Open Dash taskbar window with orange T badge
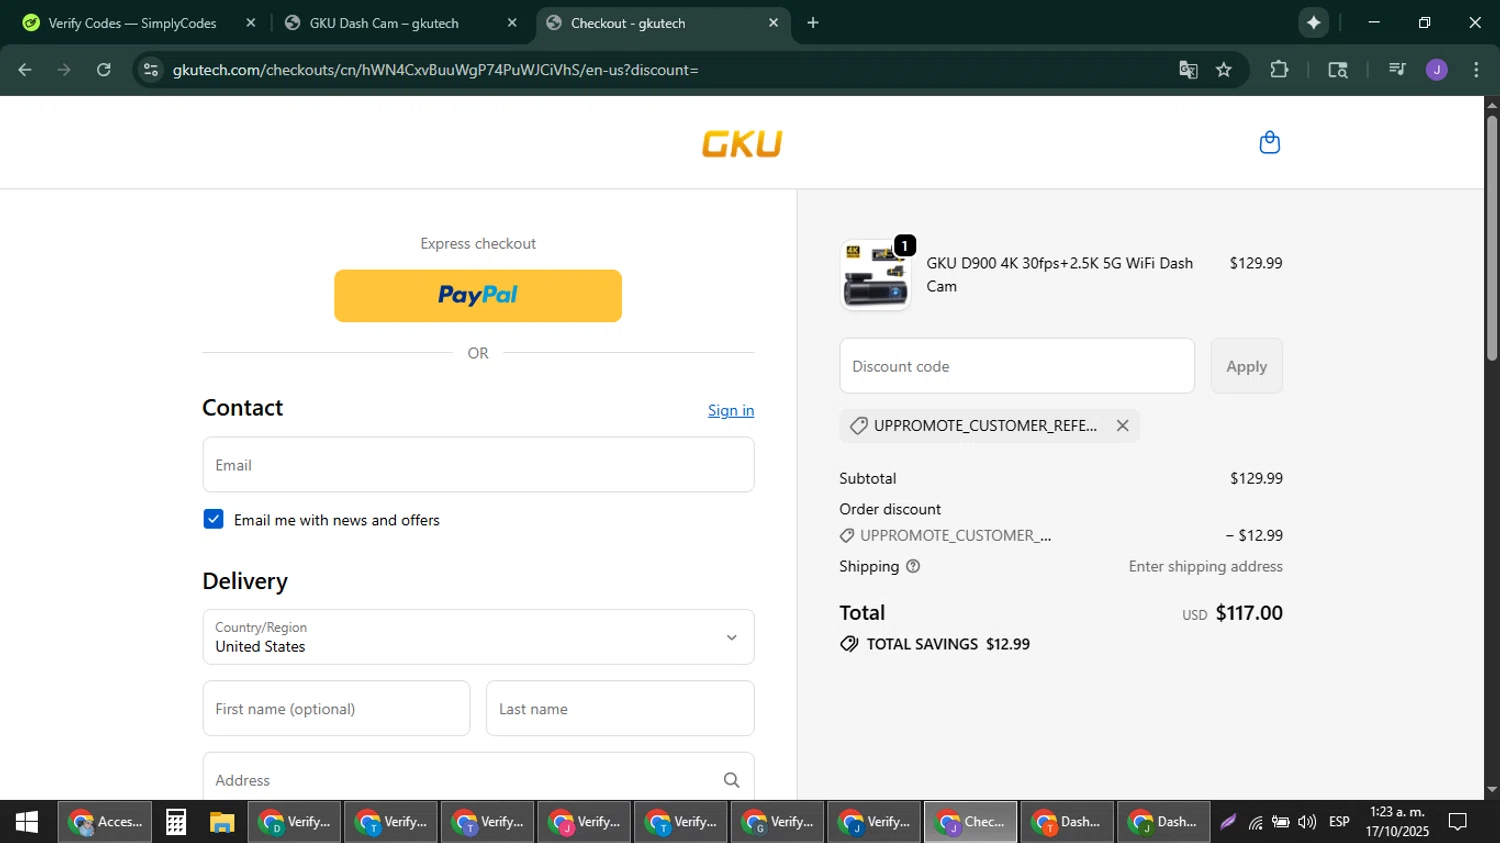The image size is (1500, 843). [x=1067, y=822]
